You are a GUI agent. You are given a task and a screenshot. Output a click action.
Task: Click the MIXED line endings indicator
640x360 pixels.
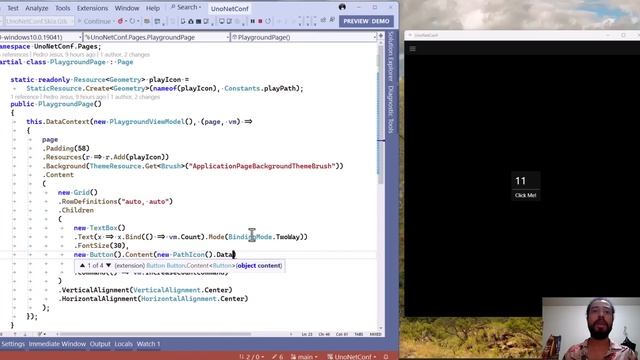coord(376,334)
